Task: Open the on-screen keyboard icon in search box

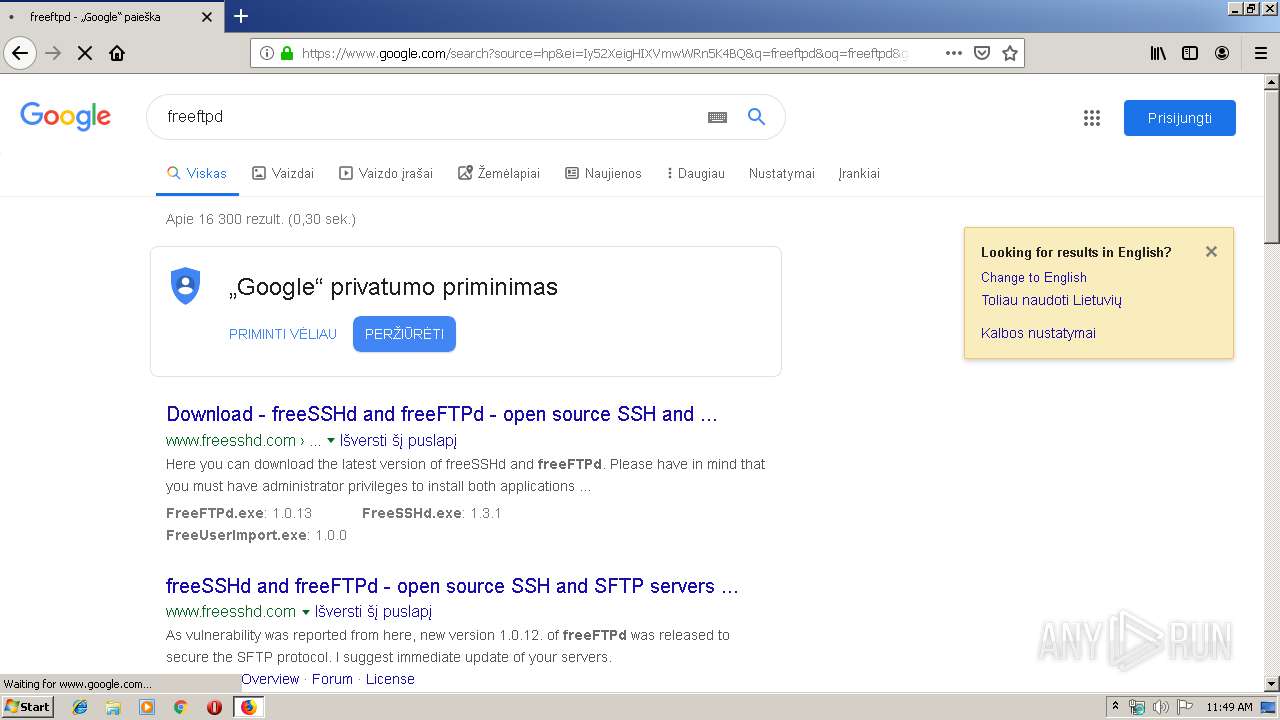Action: (x=717, y=117)
